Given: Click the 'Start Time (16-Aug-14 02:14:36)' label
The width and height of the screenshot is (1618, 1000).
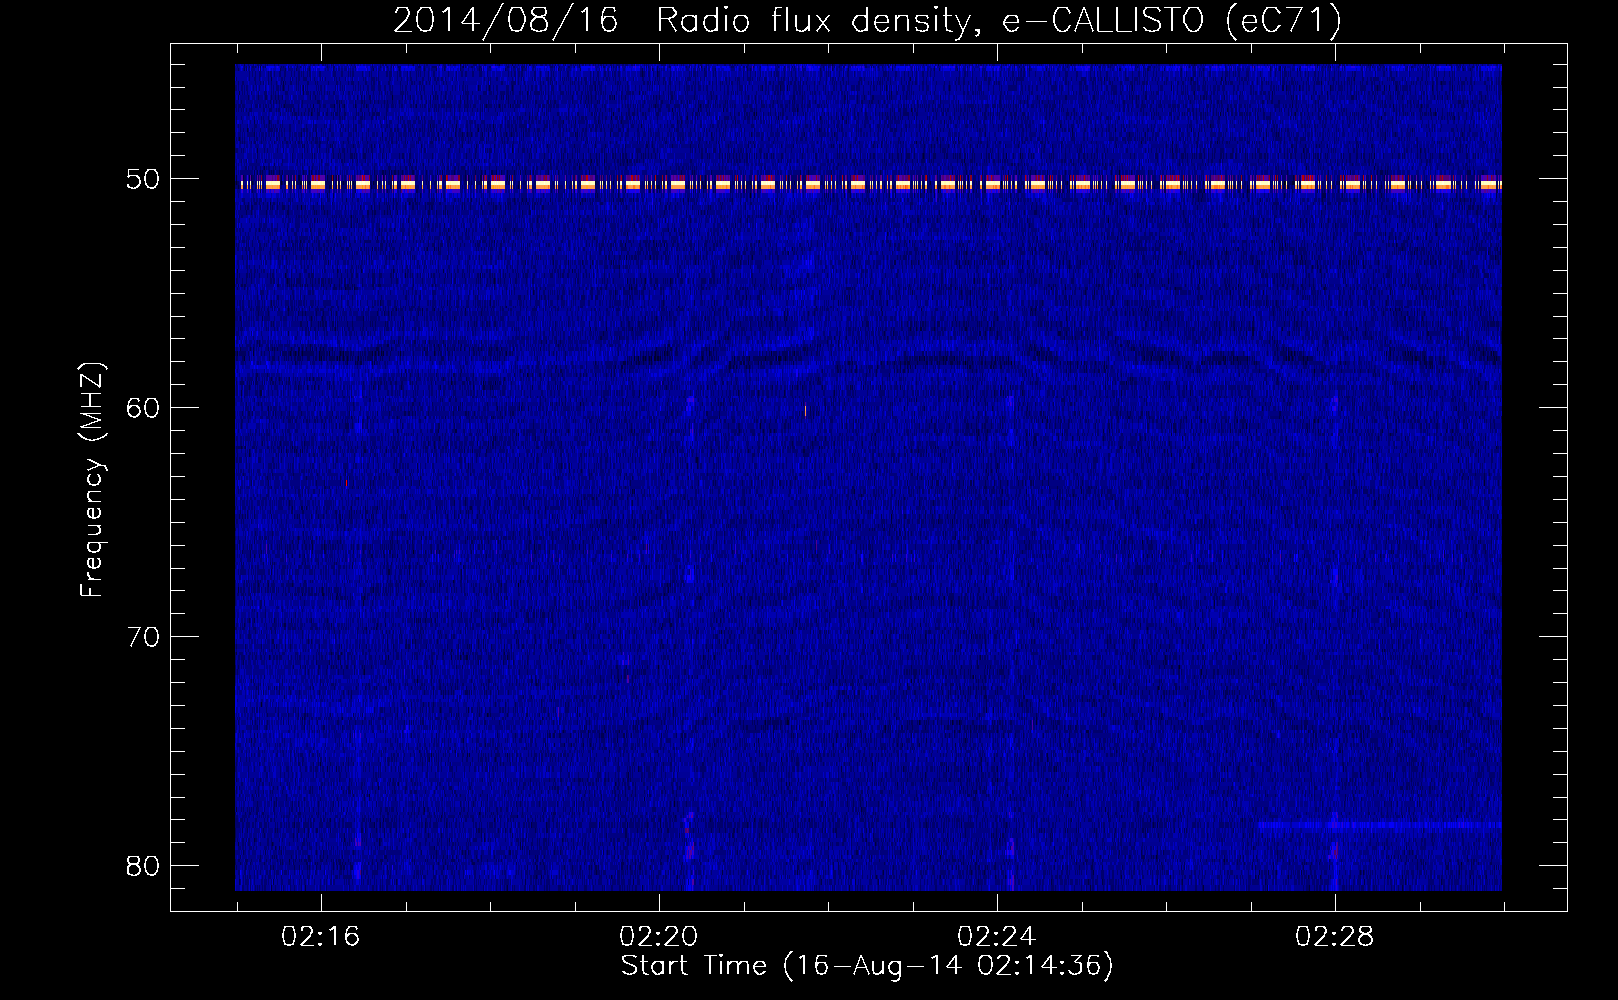Looking at the screenshot, I should pyautogui.click(x=867, y=966).
